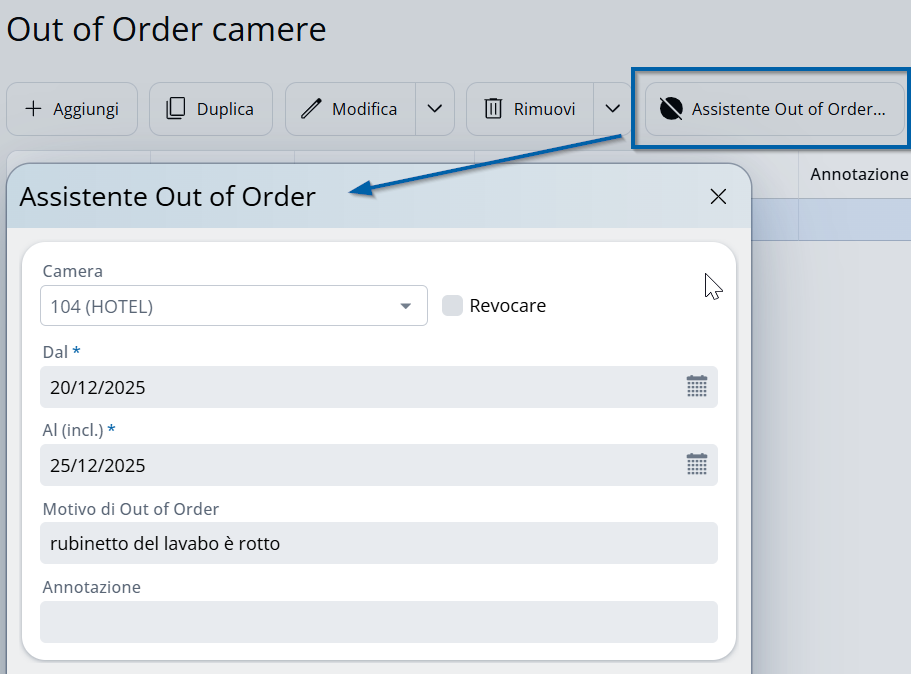Click the Annotazione column header
This screenshot has height=674, width=911.
(858, 174)
